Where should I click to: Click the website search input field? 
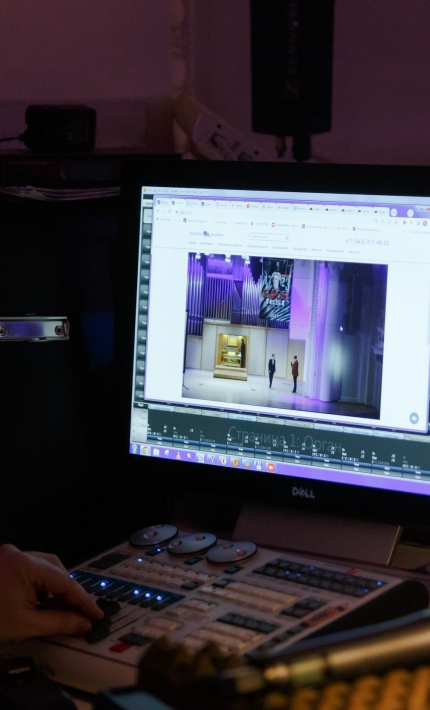[x=269, y=237]
